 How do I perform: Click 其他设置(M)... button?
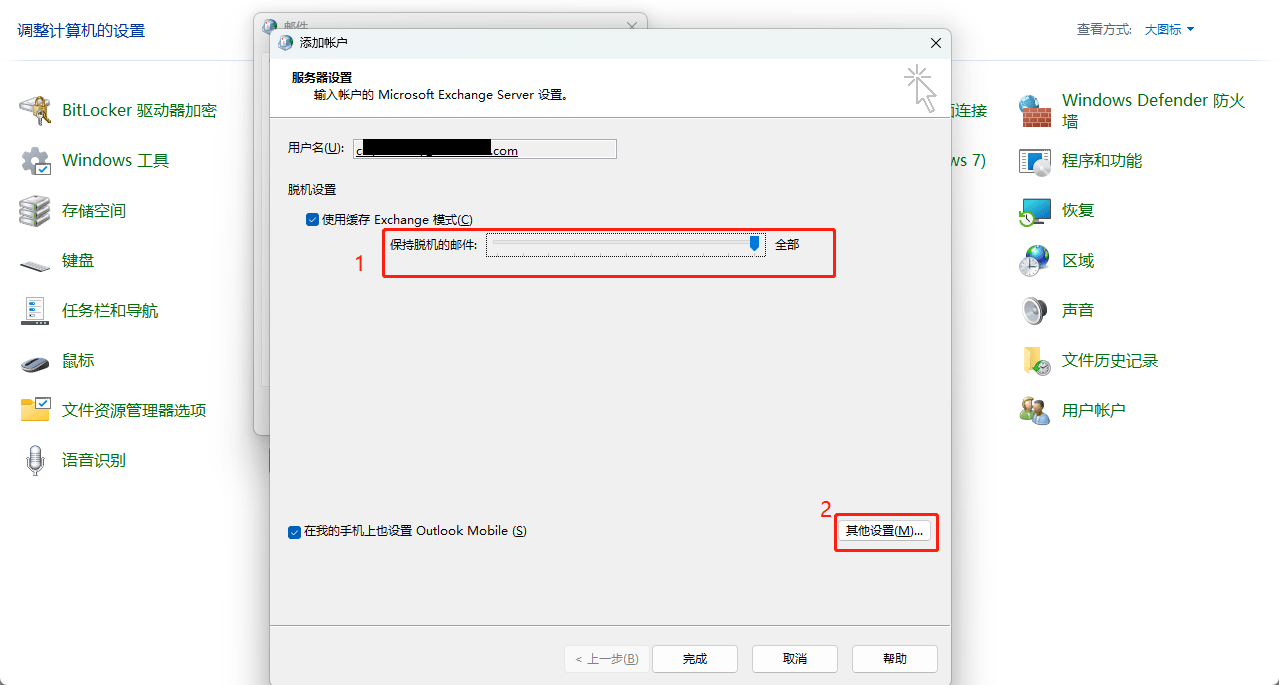[884, 531]
